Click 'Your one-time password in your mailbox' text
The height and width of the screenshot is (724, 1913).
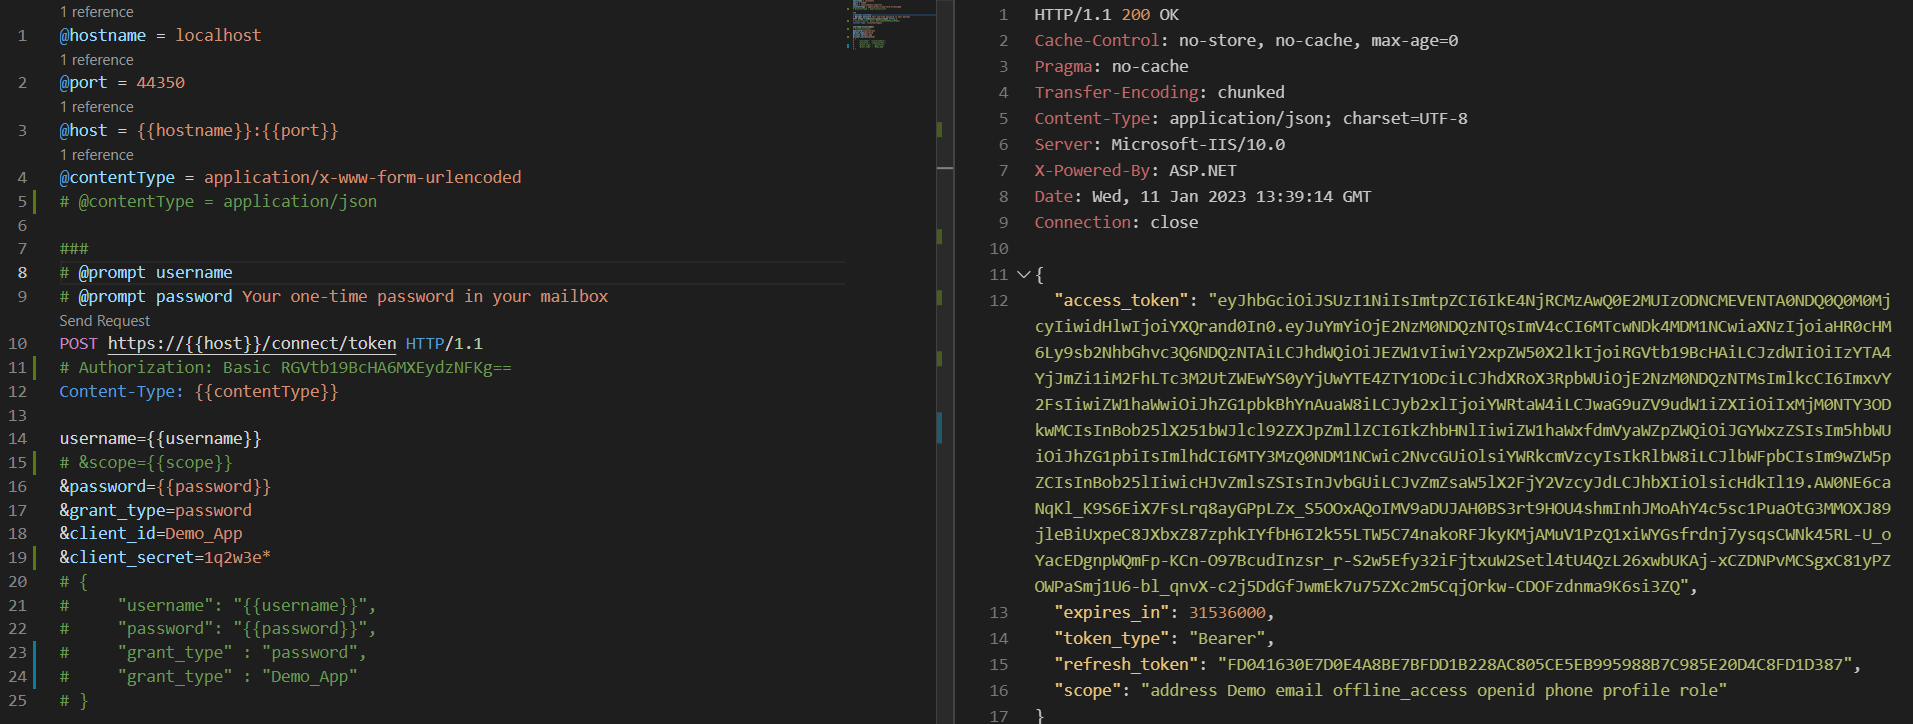point(425,296)
